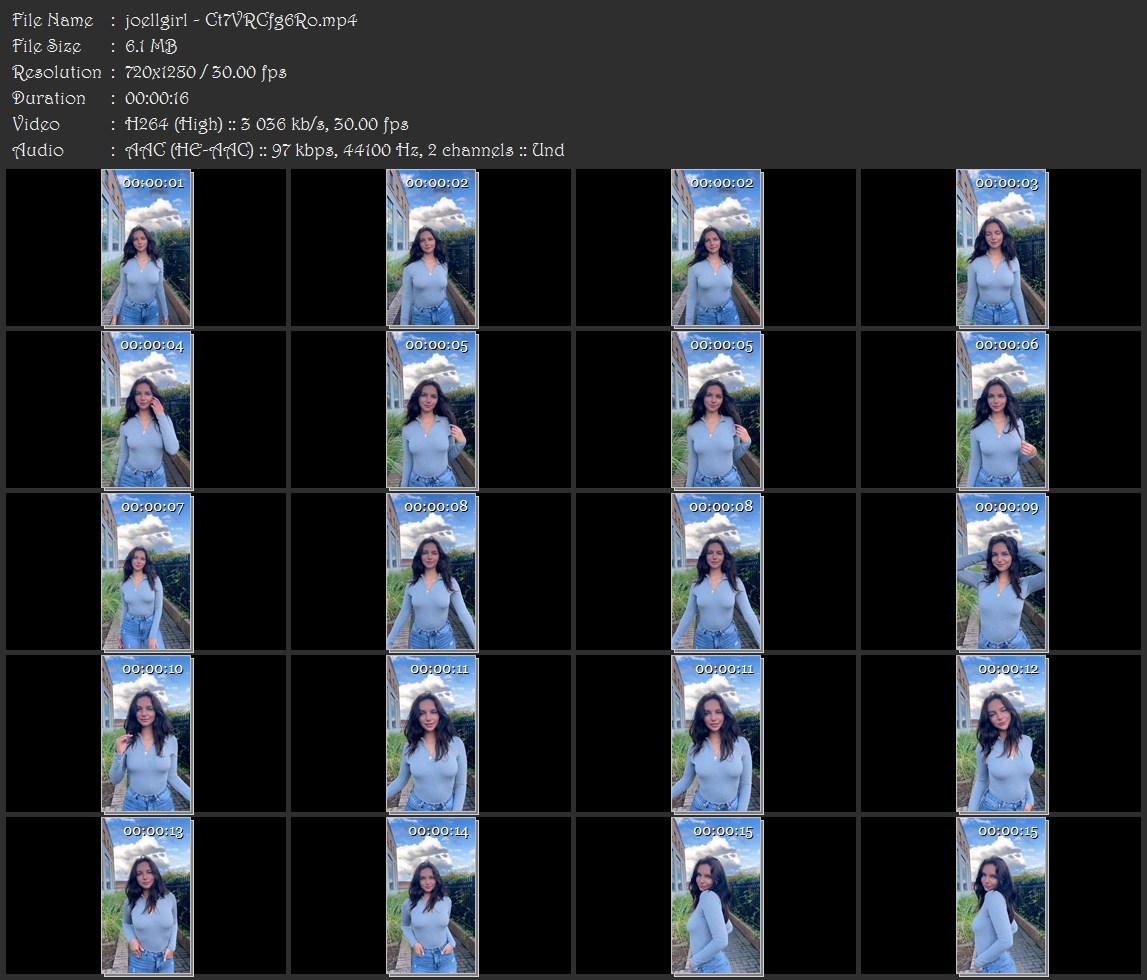Click the thumbnail labeled 00:00:10

(x=146, y=734)
